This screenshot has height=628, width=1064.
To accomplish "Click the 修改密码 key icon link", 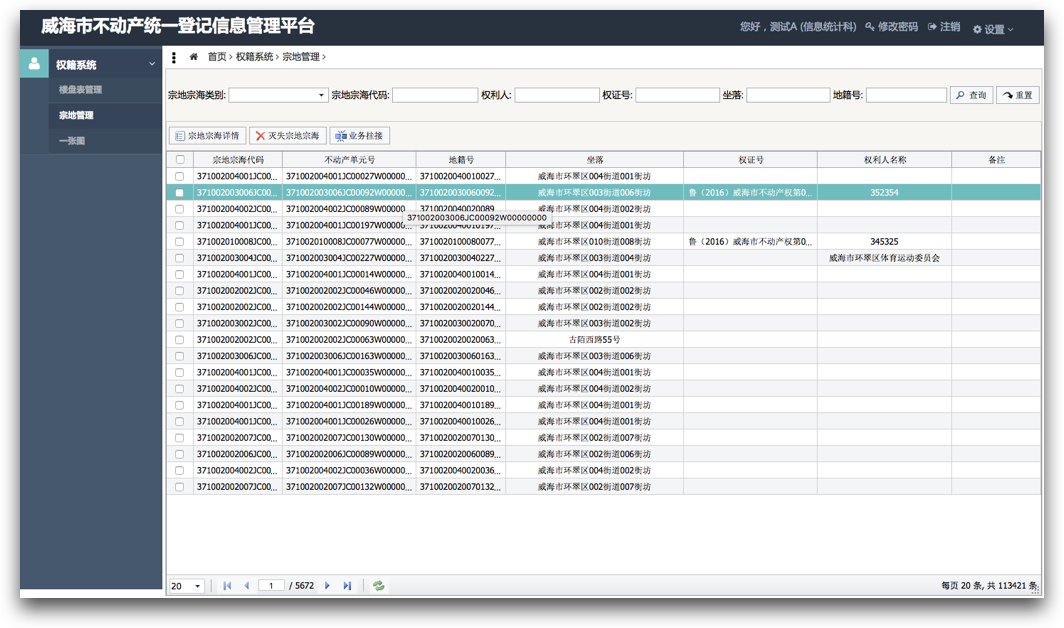I will click(x=891, y=26).
